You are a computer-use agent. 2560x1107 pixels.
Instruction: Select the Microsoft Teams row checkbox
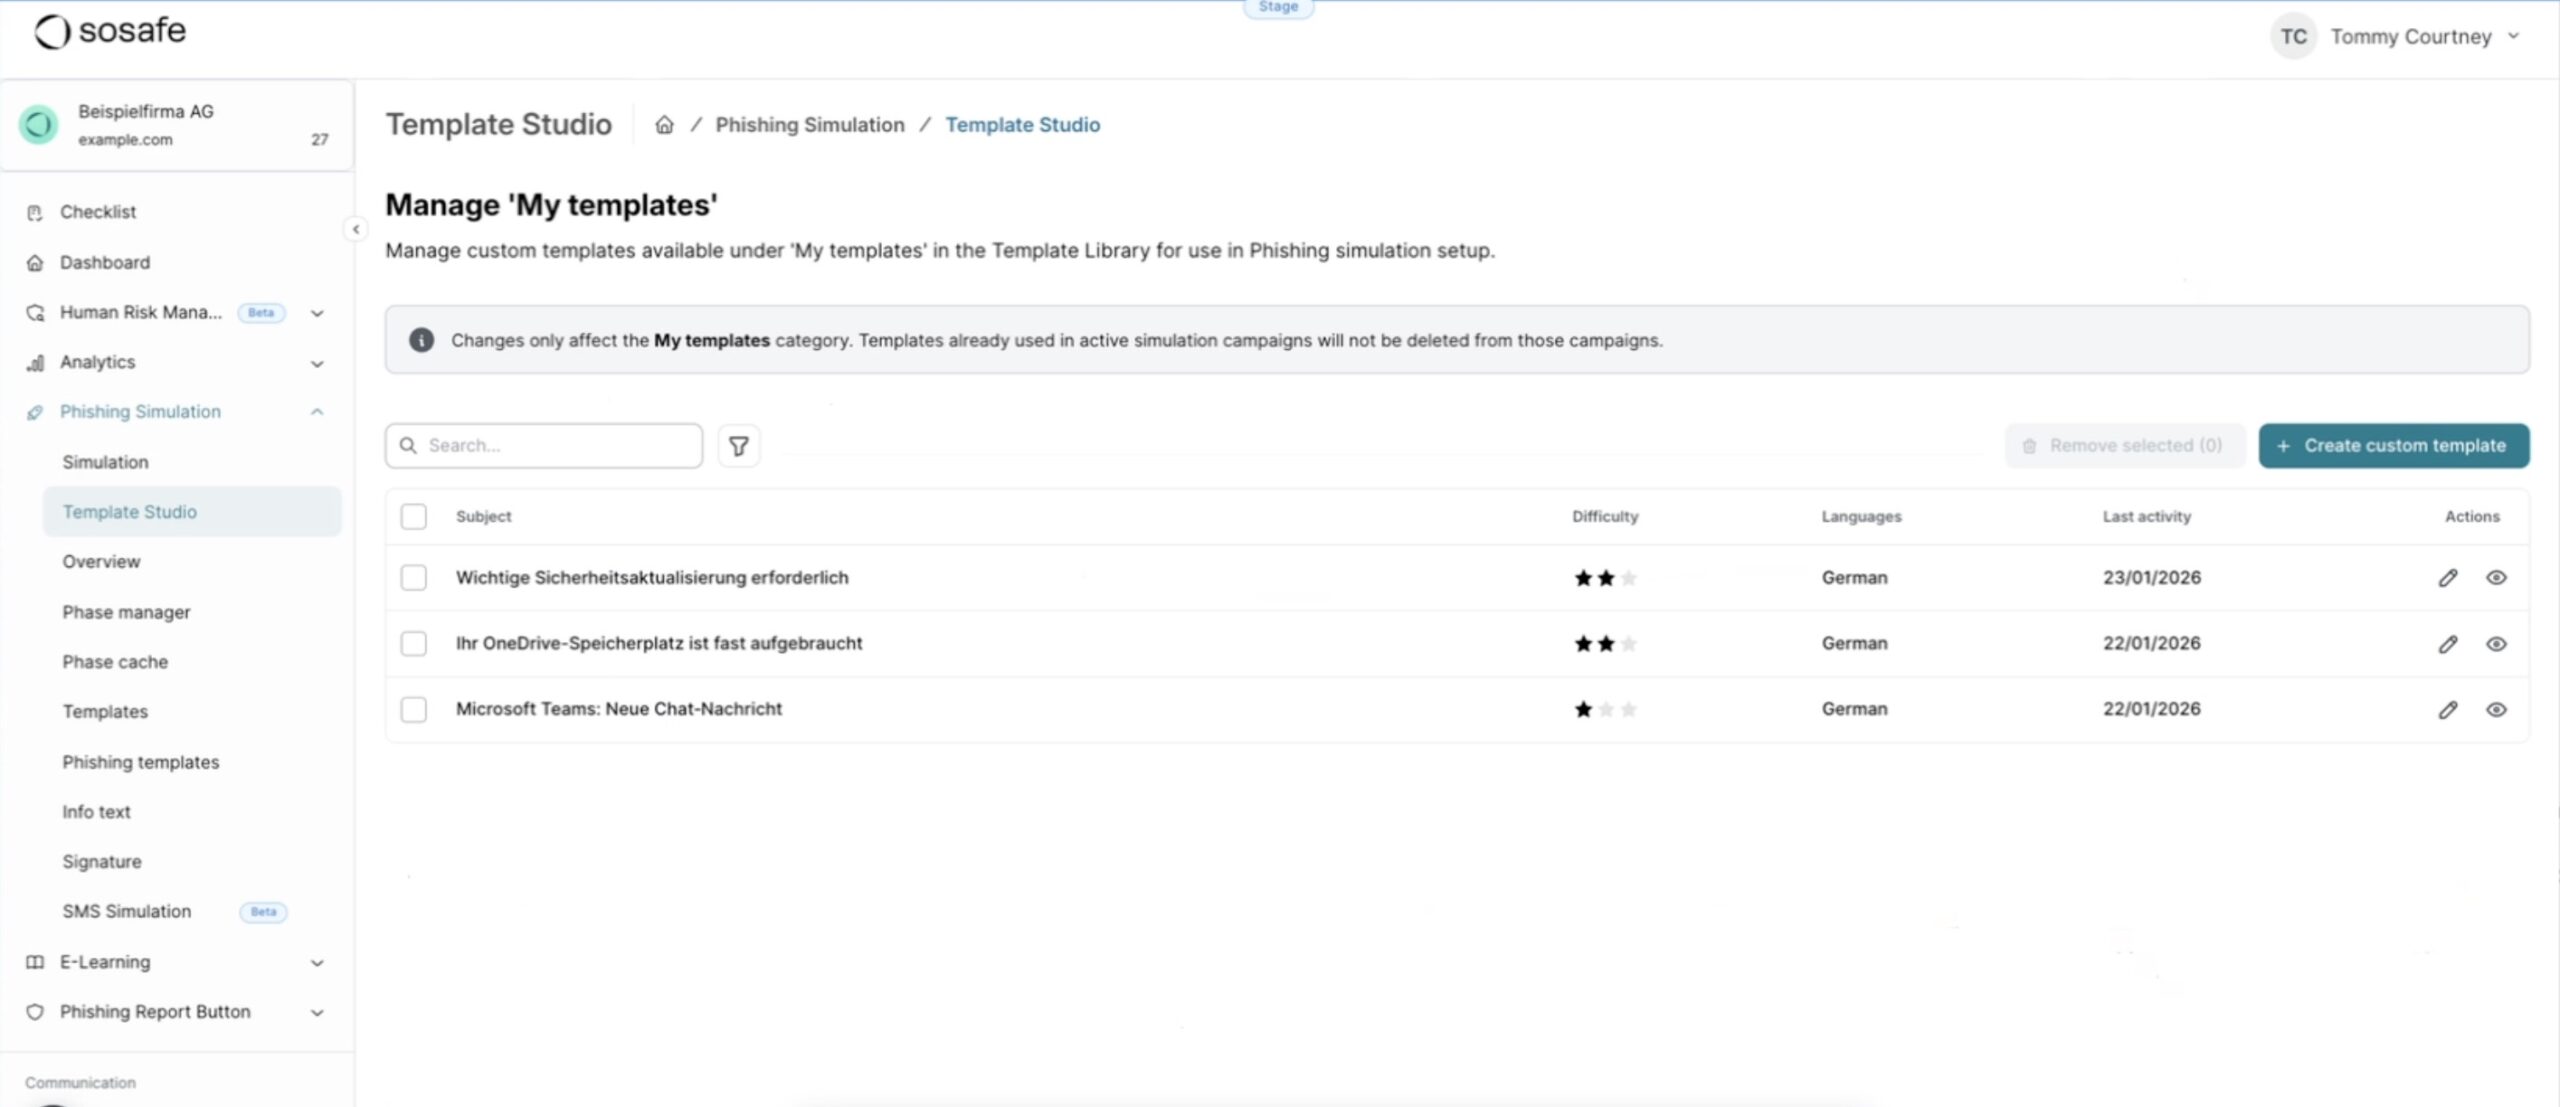click(x=413, y=710)
